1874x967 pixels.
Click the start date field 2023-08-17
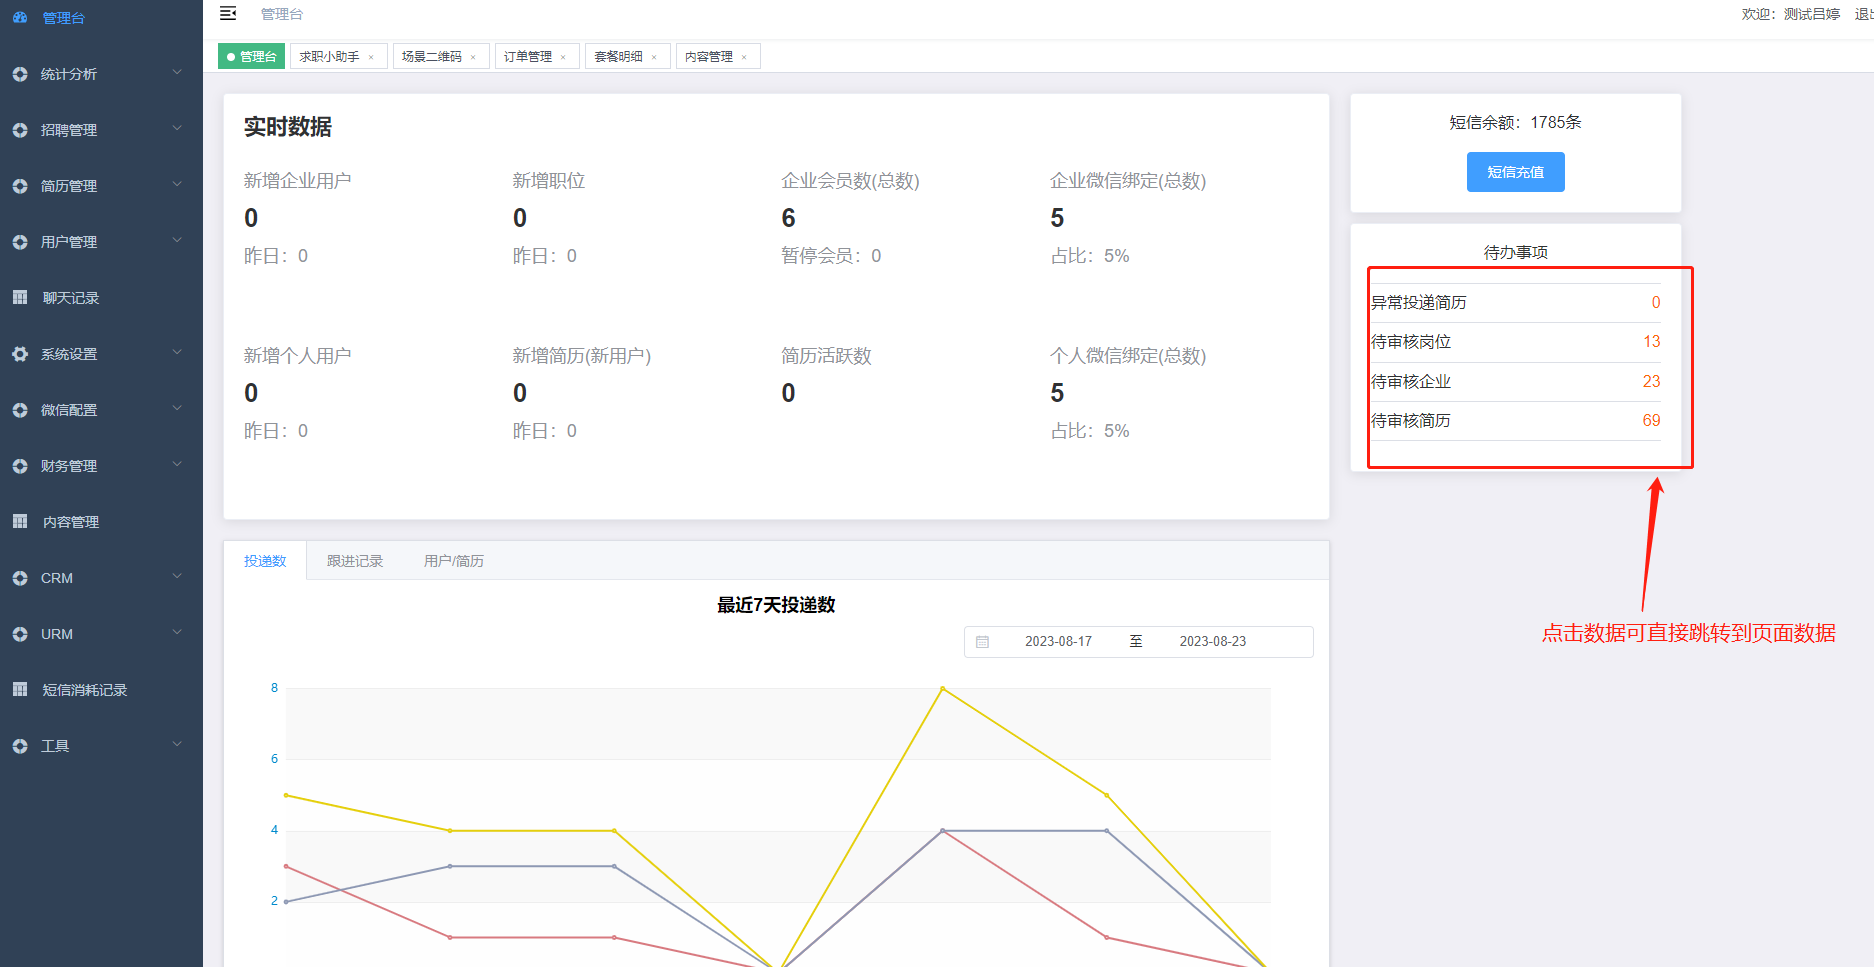1058,642
